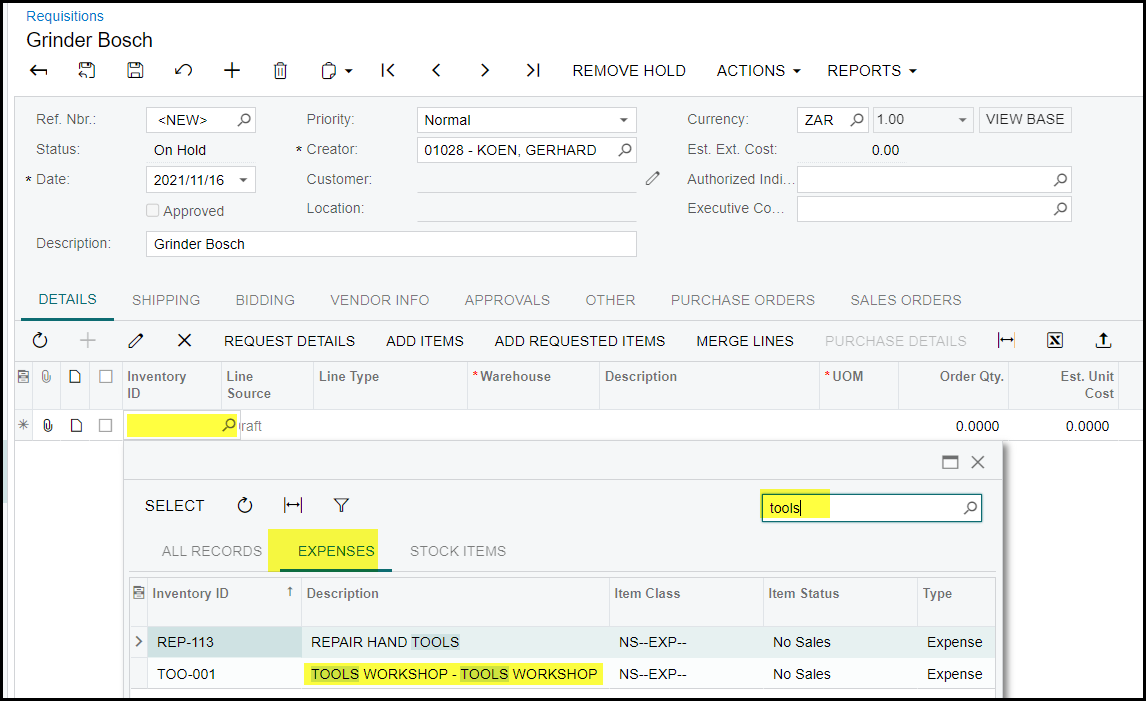The width and height of the screenshot is (1146, 701).
Task: Export grid to Excel icon
Action: [1055, 341]
